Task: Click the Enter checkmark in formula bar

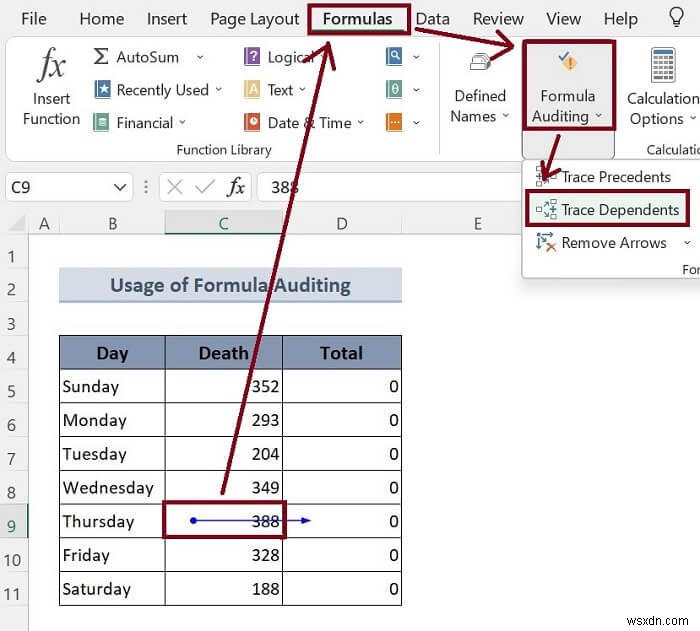Action: (205, 187)
